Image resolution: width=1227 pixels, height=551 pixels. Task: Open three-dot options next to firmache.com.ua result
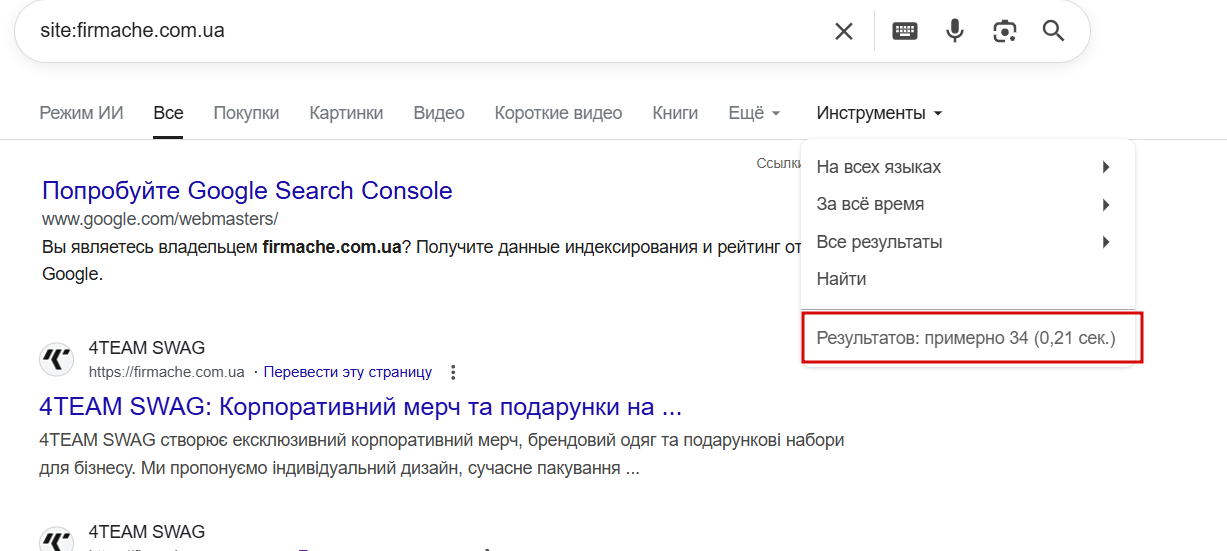coord(453,372)
